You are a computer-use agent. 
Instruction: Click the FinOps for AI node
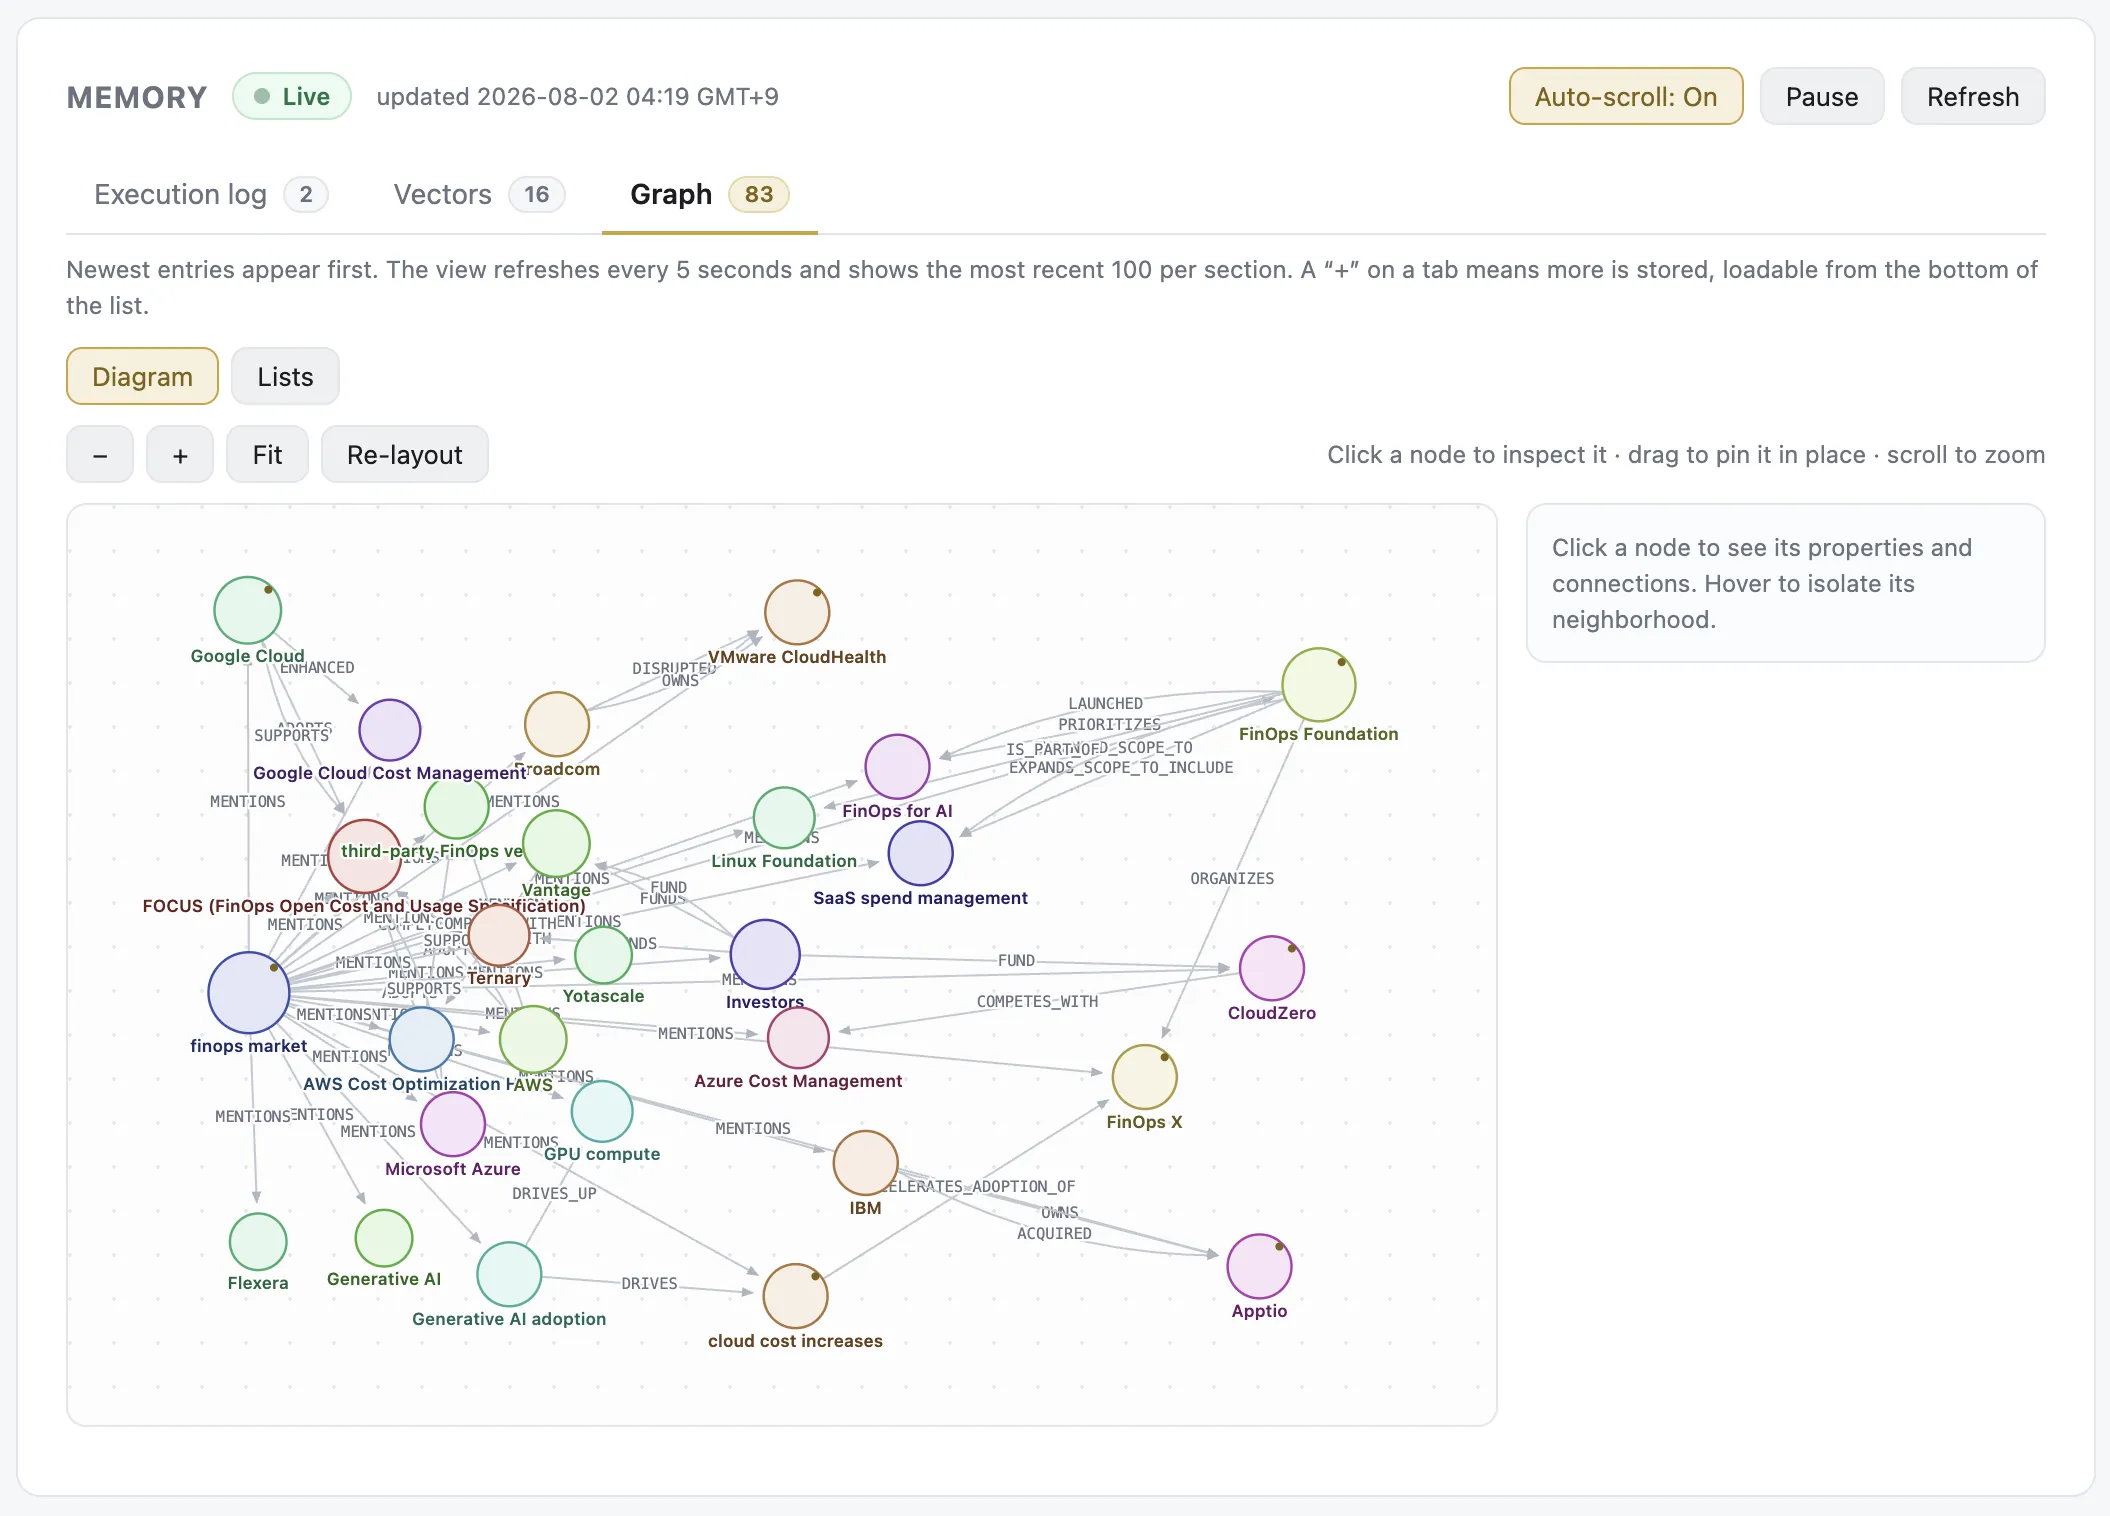897,767
